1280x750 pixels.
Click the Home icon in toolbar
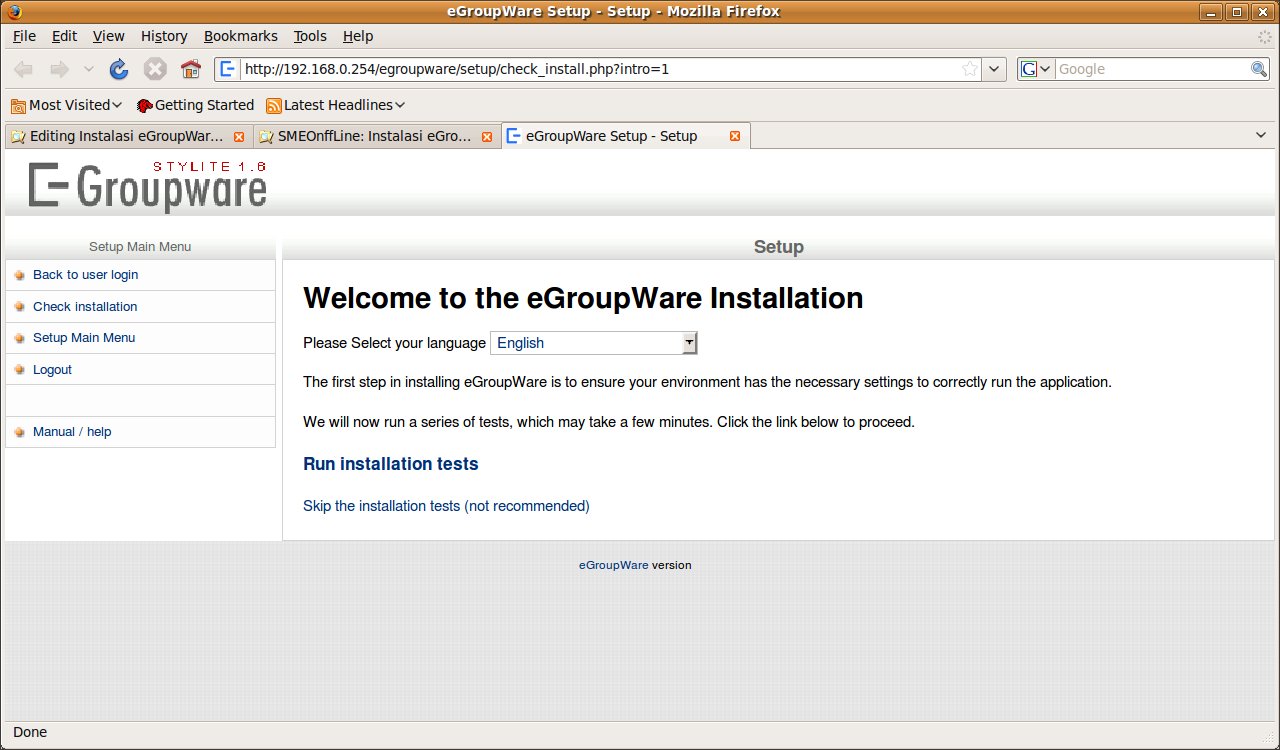[x=191, y=69]
